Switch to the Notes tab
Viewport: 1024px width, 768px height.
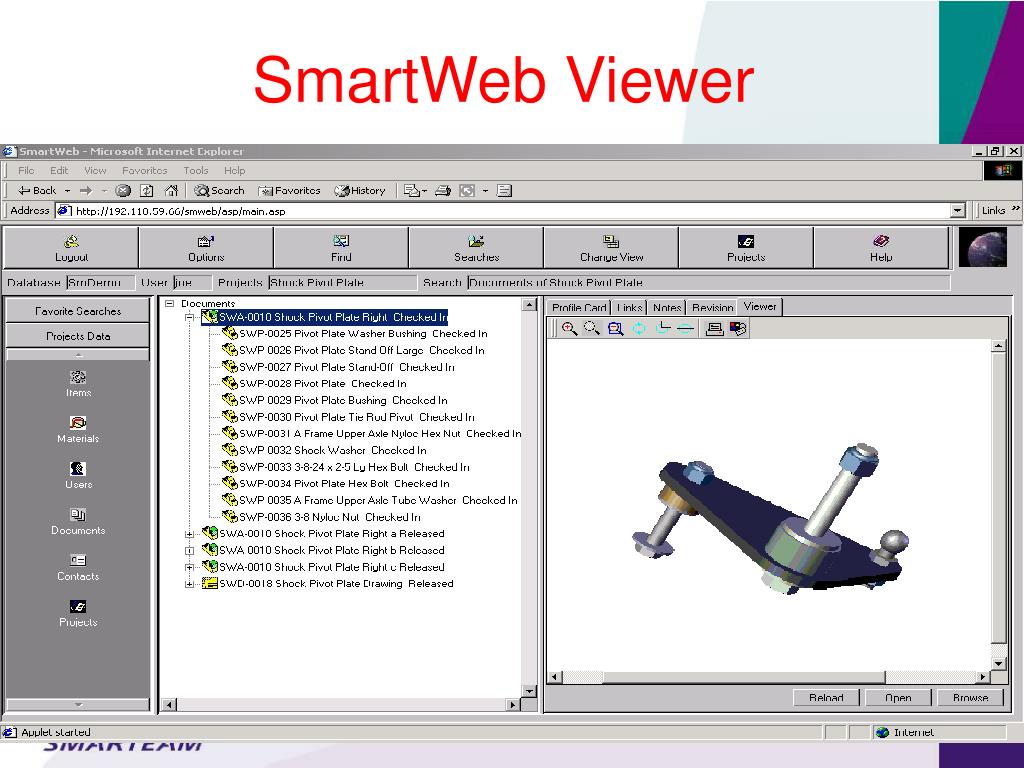(x=667, y=308)
